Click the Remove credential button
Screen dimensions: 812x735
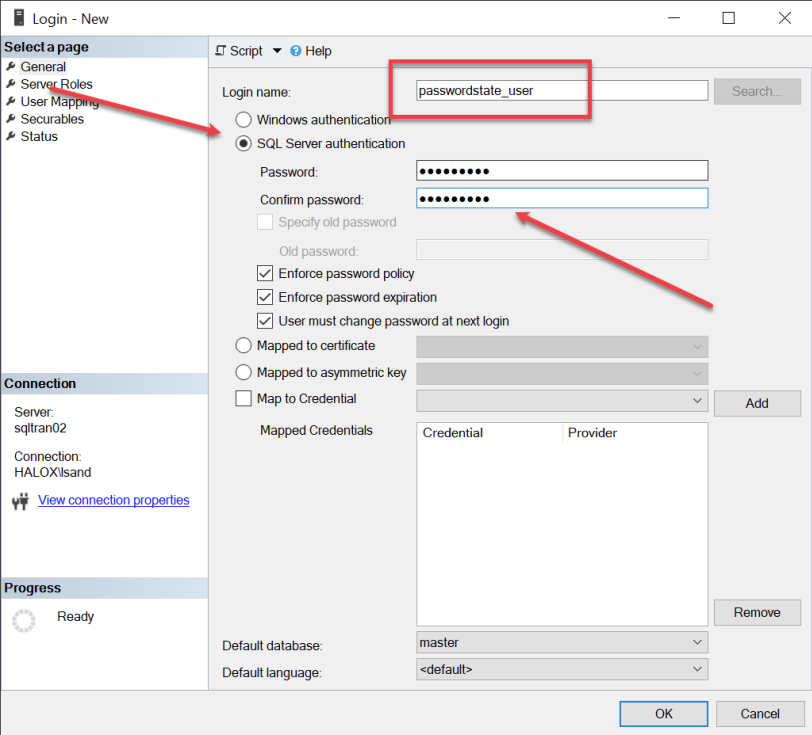pos(757,612)
